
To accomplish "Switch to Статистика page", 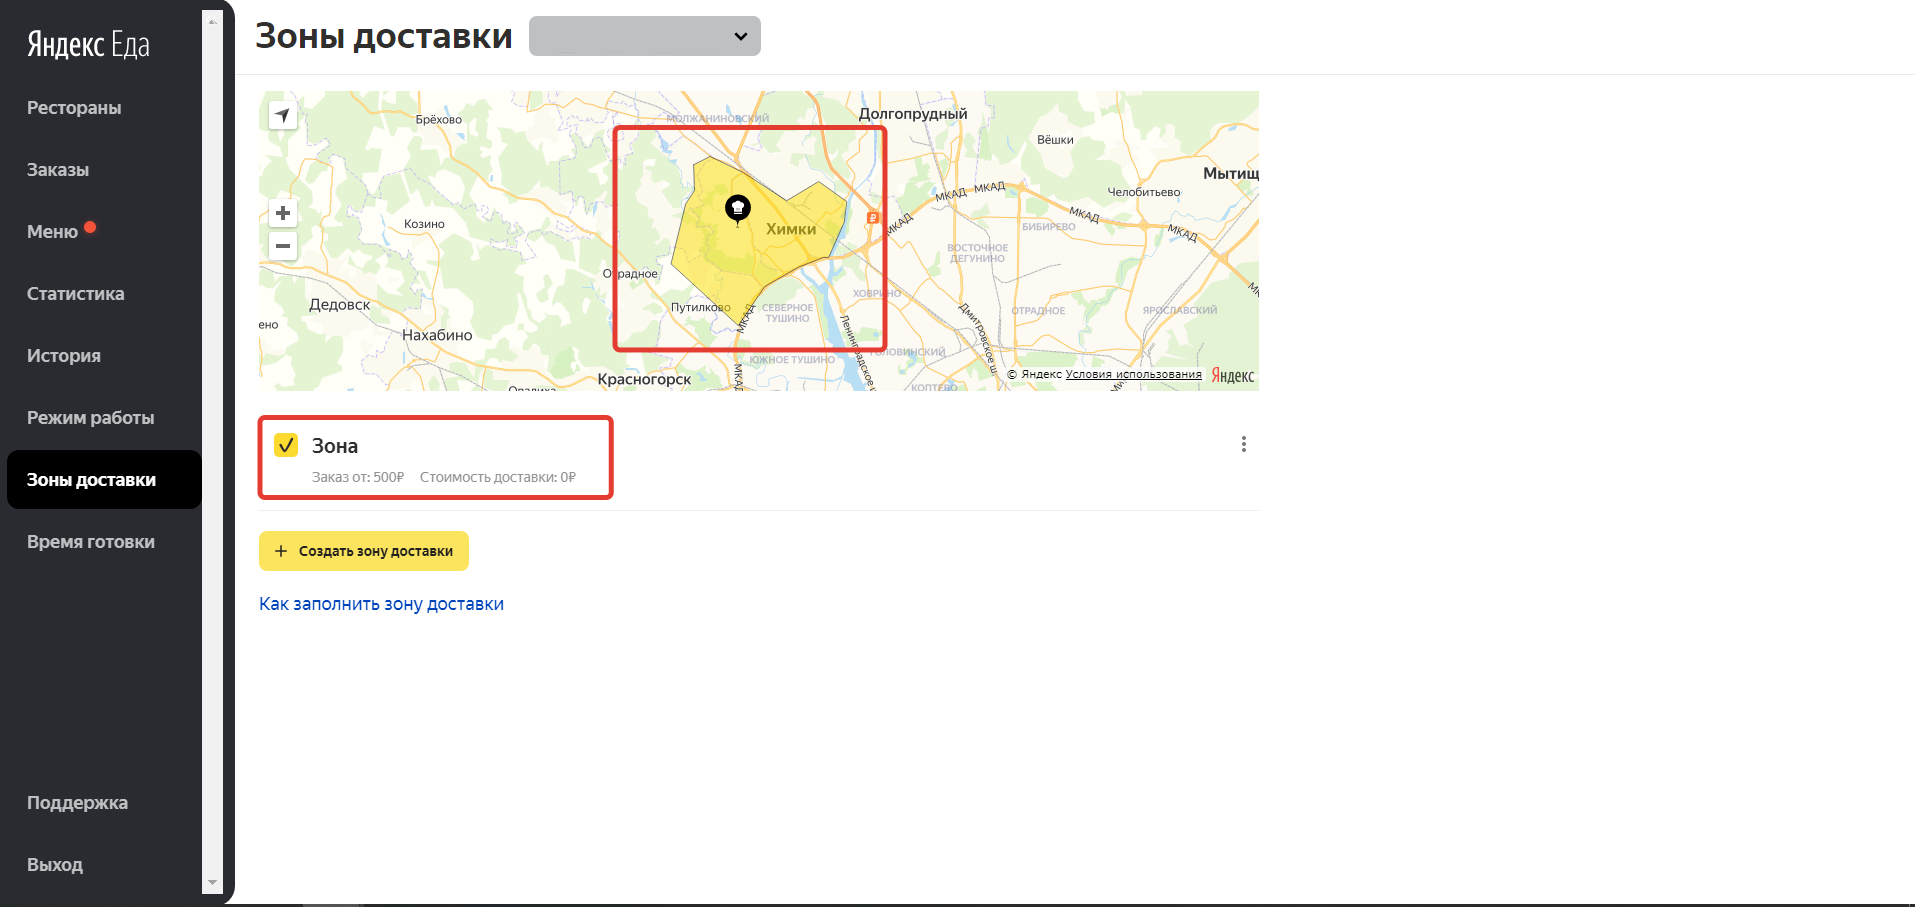I will tap(76, 294).
